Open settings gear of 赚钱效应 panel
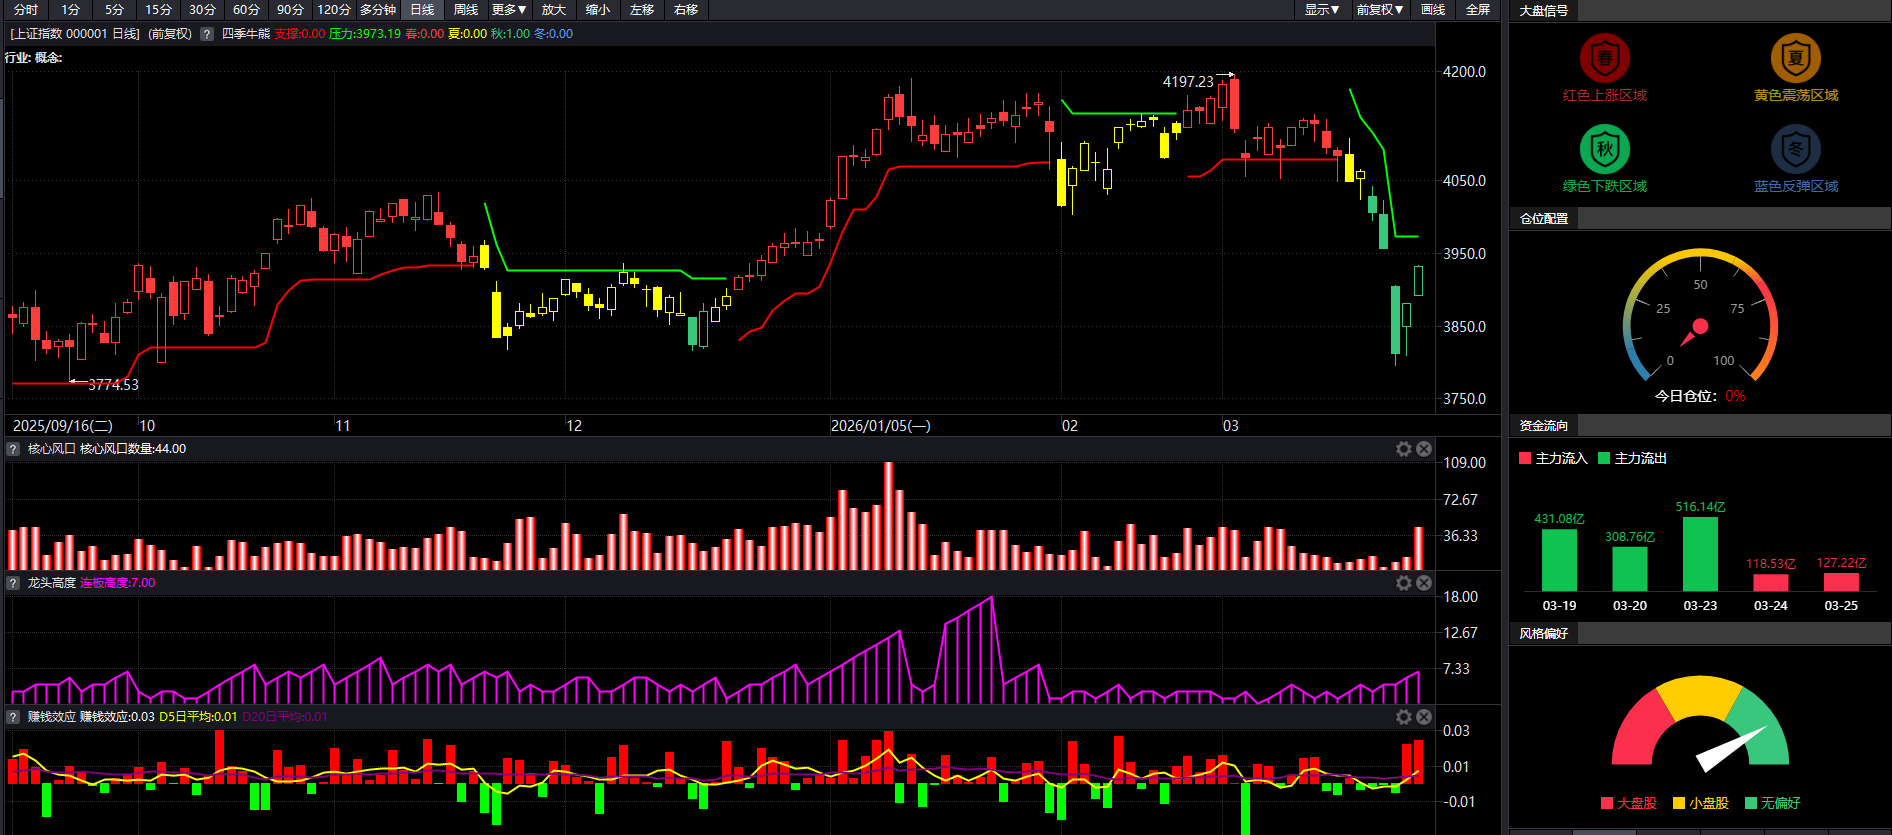 [1404, 717]
